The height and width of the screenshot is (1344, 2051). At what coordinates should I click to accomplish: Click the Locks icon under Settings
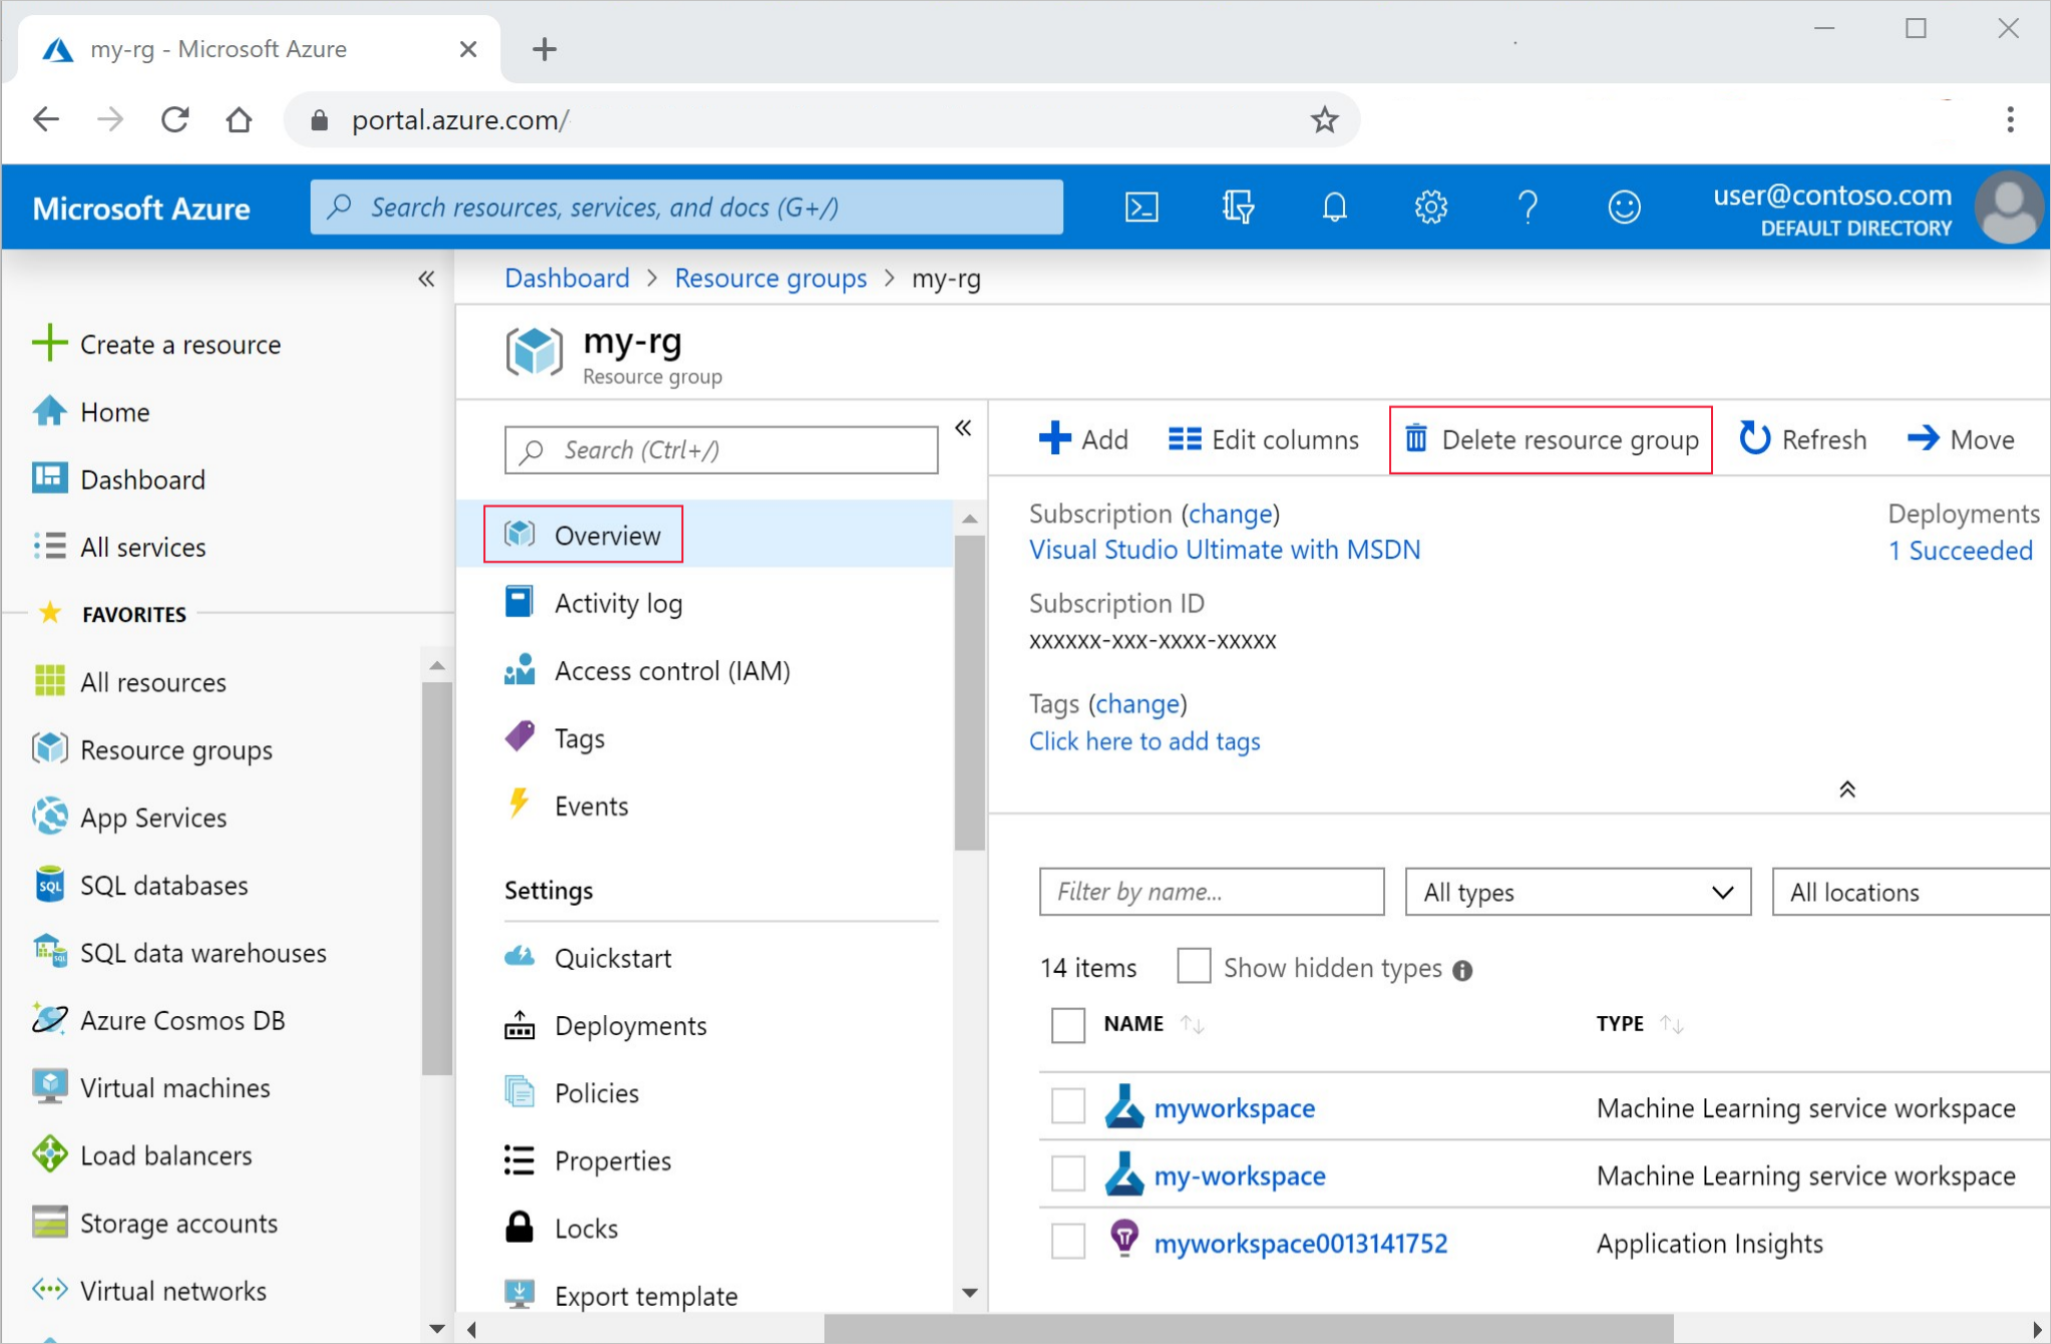pyautogui.click(x=519, y=1226)
